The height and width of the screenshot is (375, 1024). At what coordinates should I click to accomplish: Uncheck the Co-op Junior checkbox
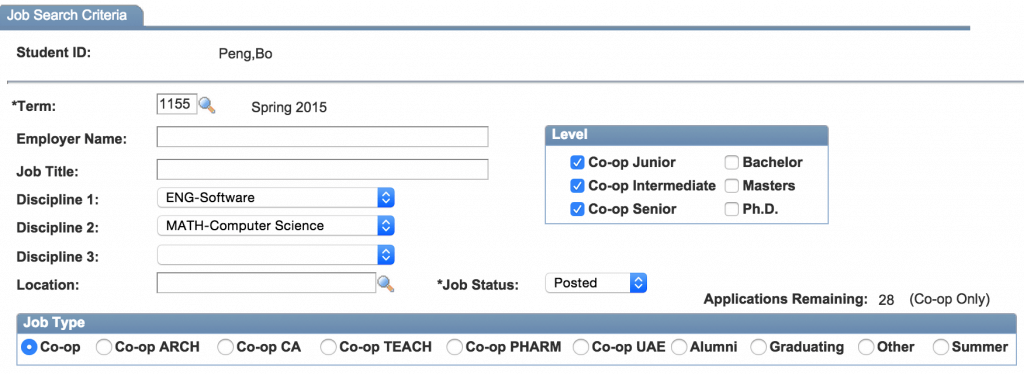[577, 163]
